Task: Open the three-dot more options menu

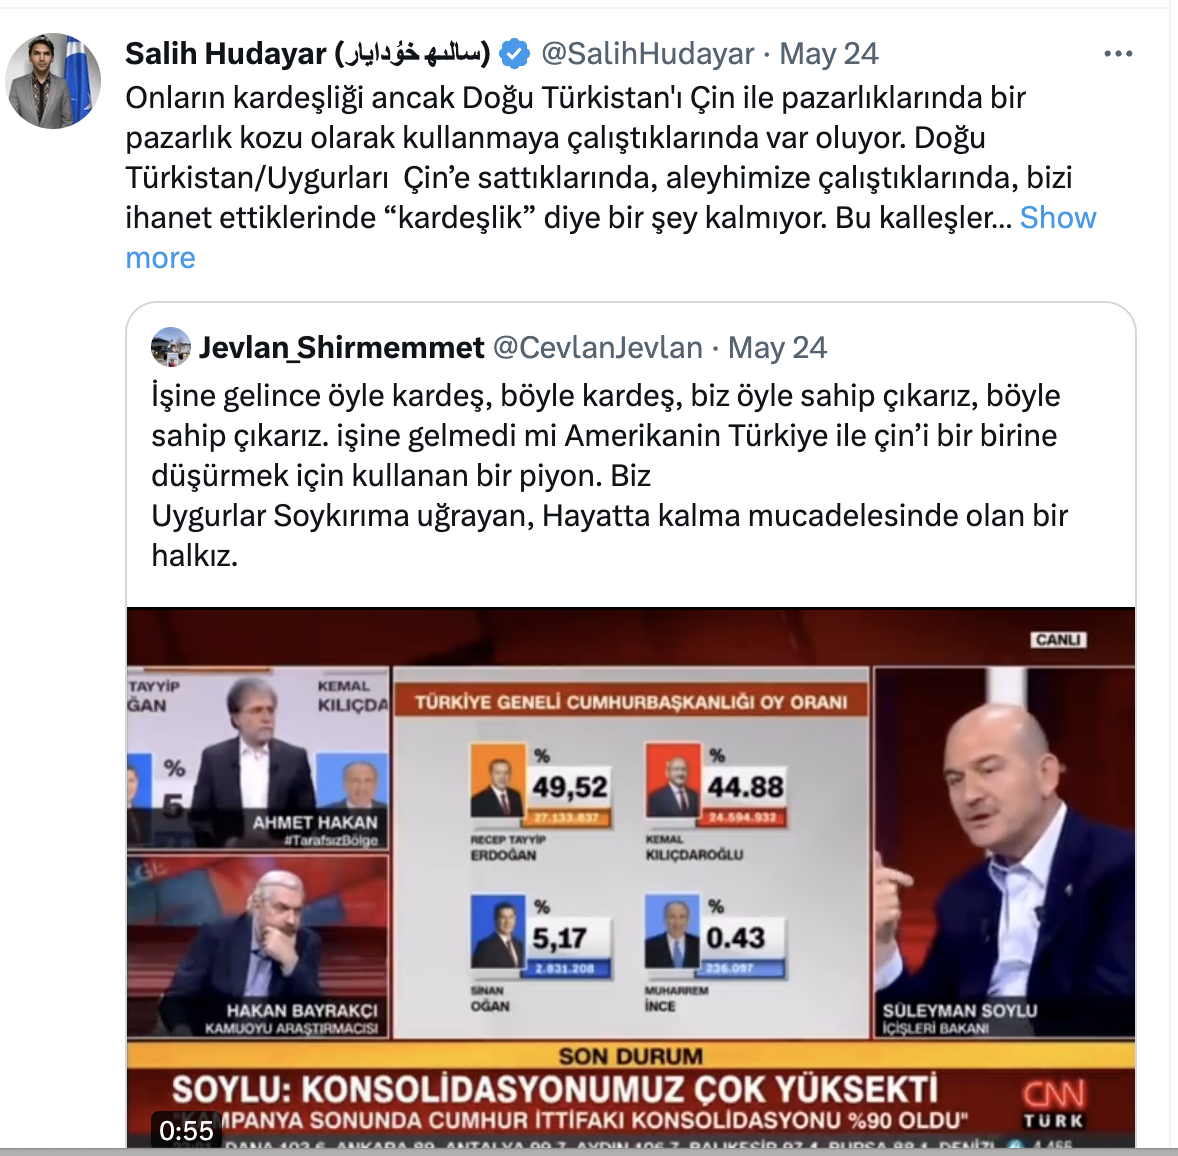Action: pyautogui.click(x=1118, y=54)
